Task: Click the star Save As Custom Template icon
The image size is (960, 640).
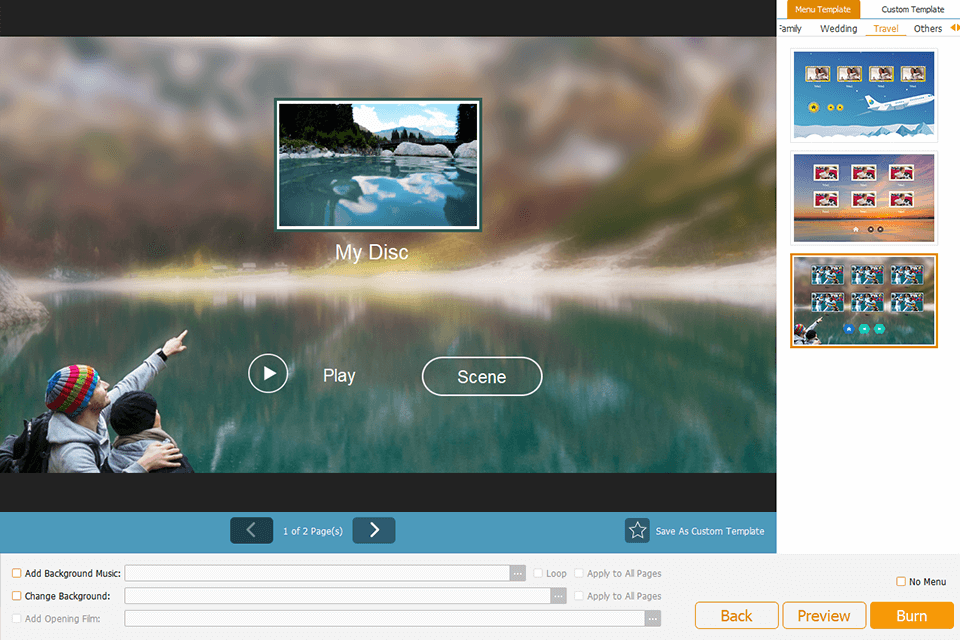Action: (637, 531)
